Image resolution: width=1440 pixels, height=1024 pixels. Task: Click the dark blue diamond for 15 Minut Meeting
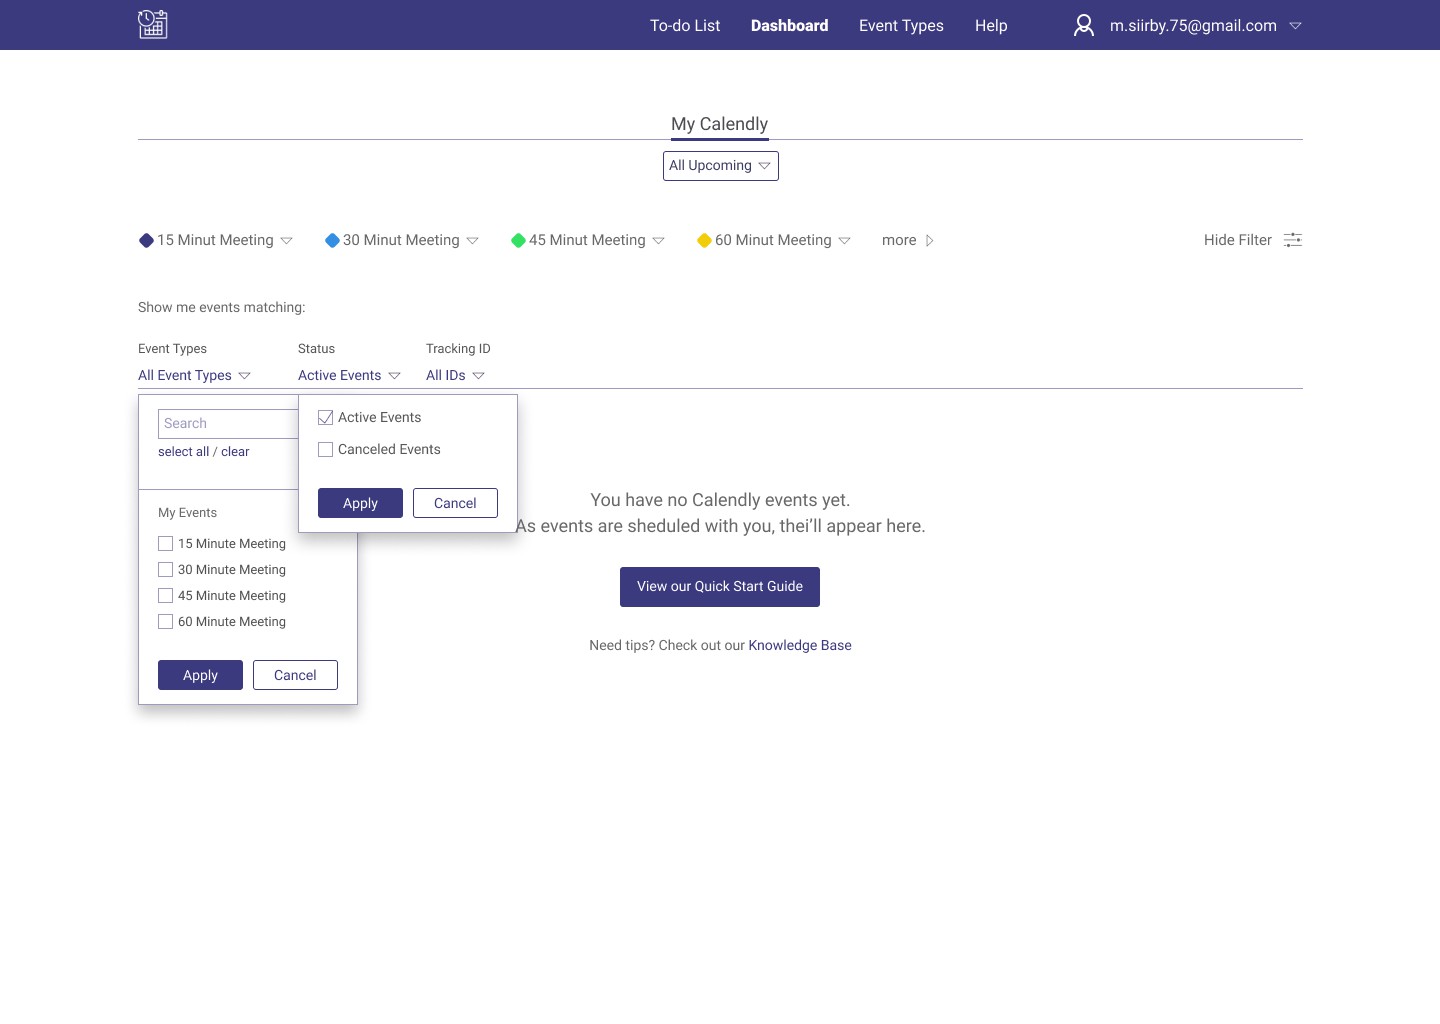tap(146, 240)
